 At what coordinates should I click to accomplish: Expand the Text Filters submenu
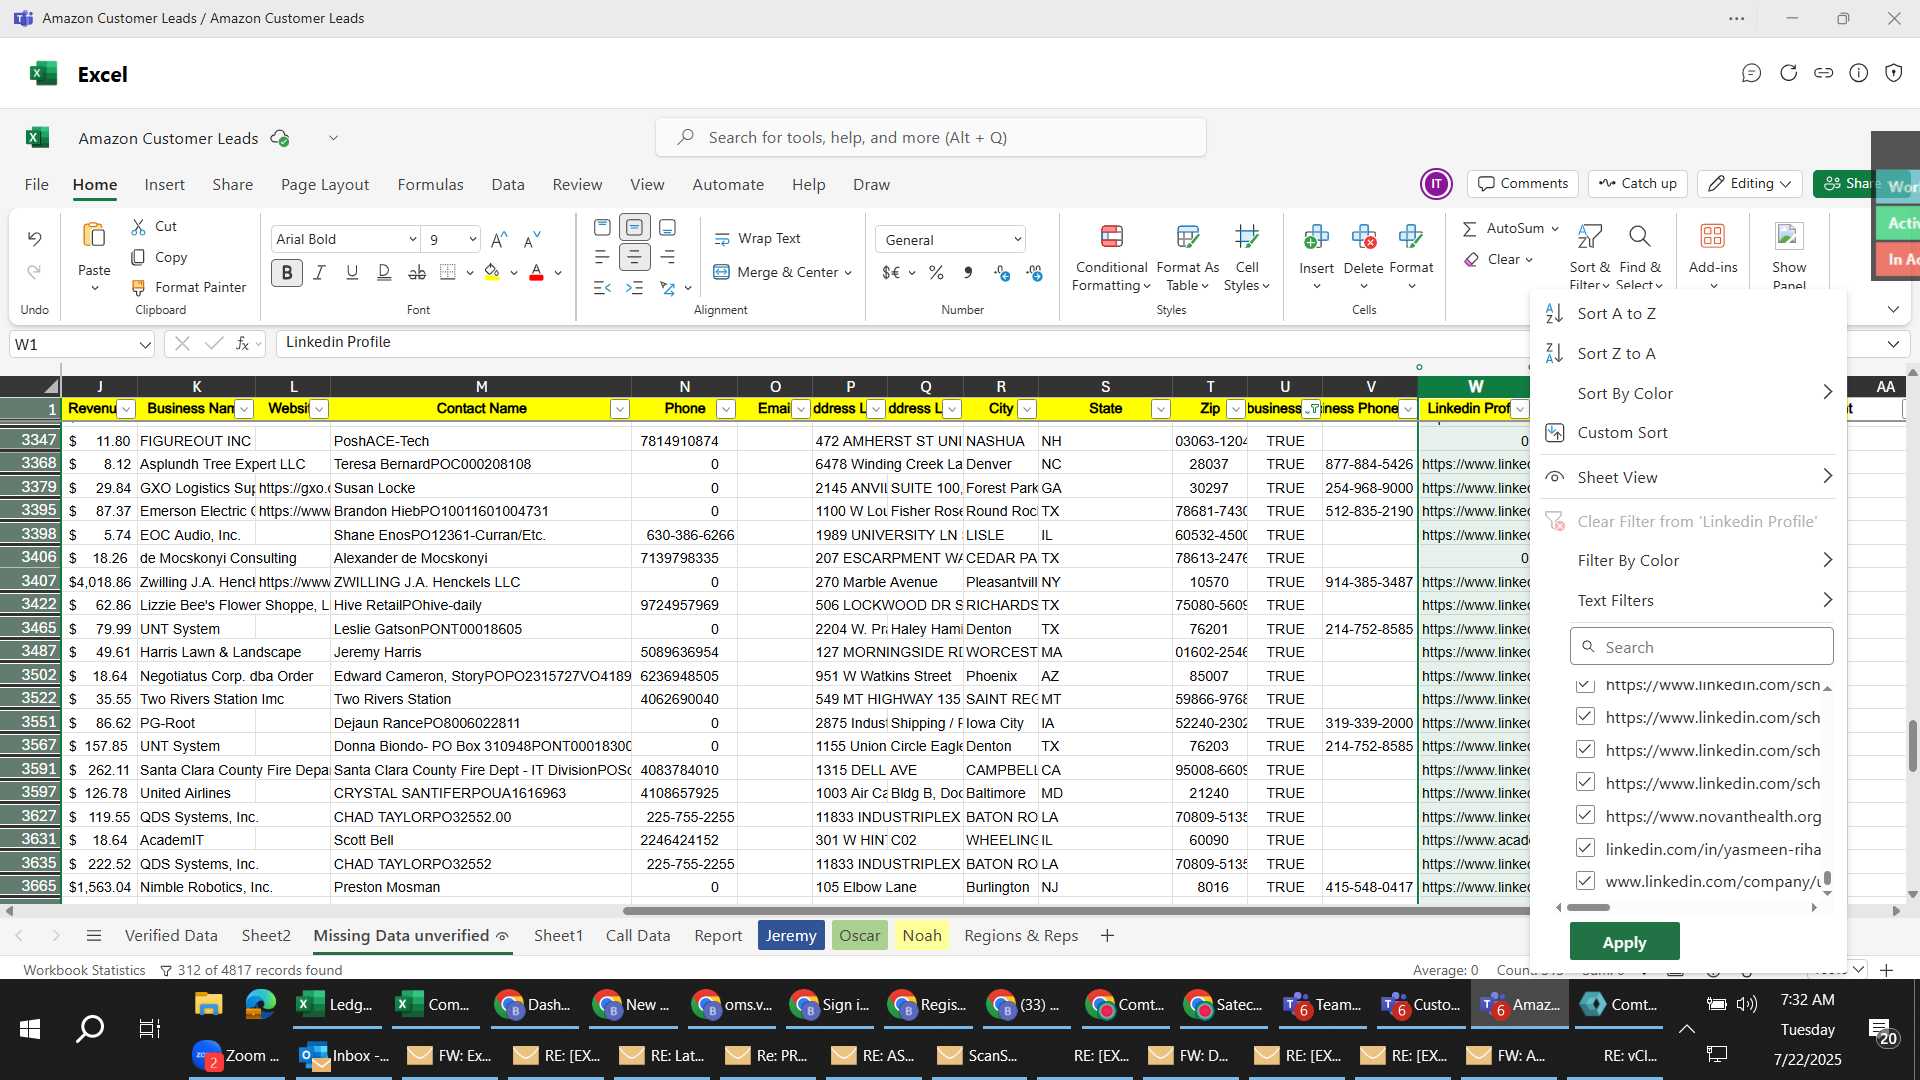point(1827,600)
